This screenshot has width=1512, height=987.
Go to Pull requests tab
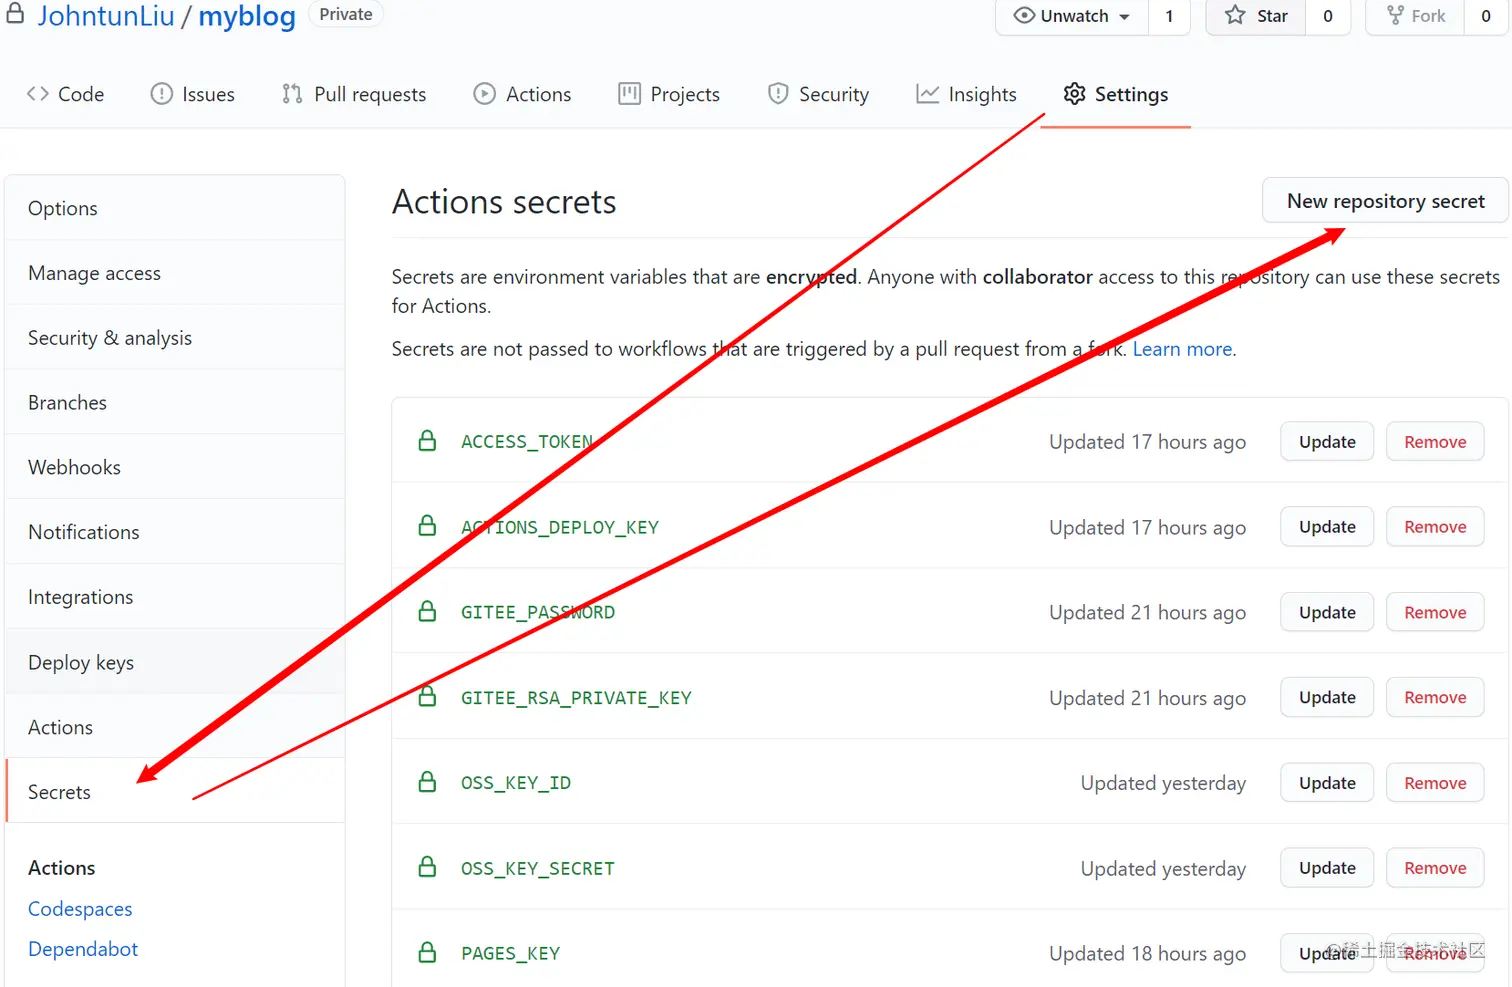(354, 94)
